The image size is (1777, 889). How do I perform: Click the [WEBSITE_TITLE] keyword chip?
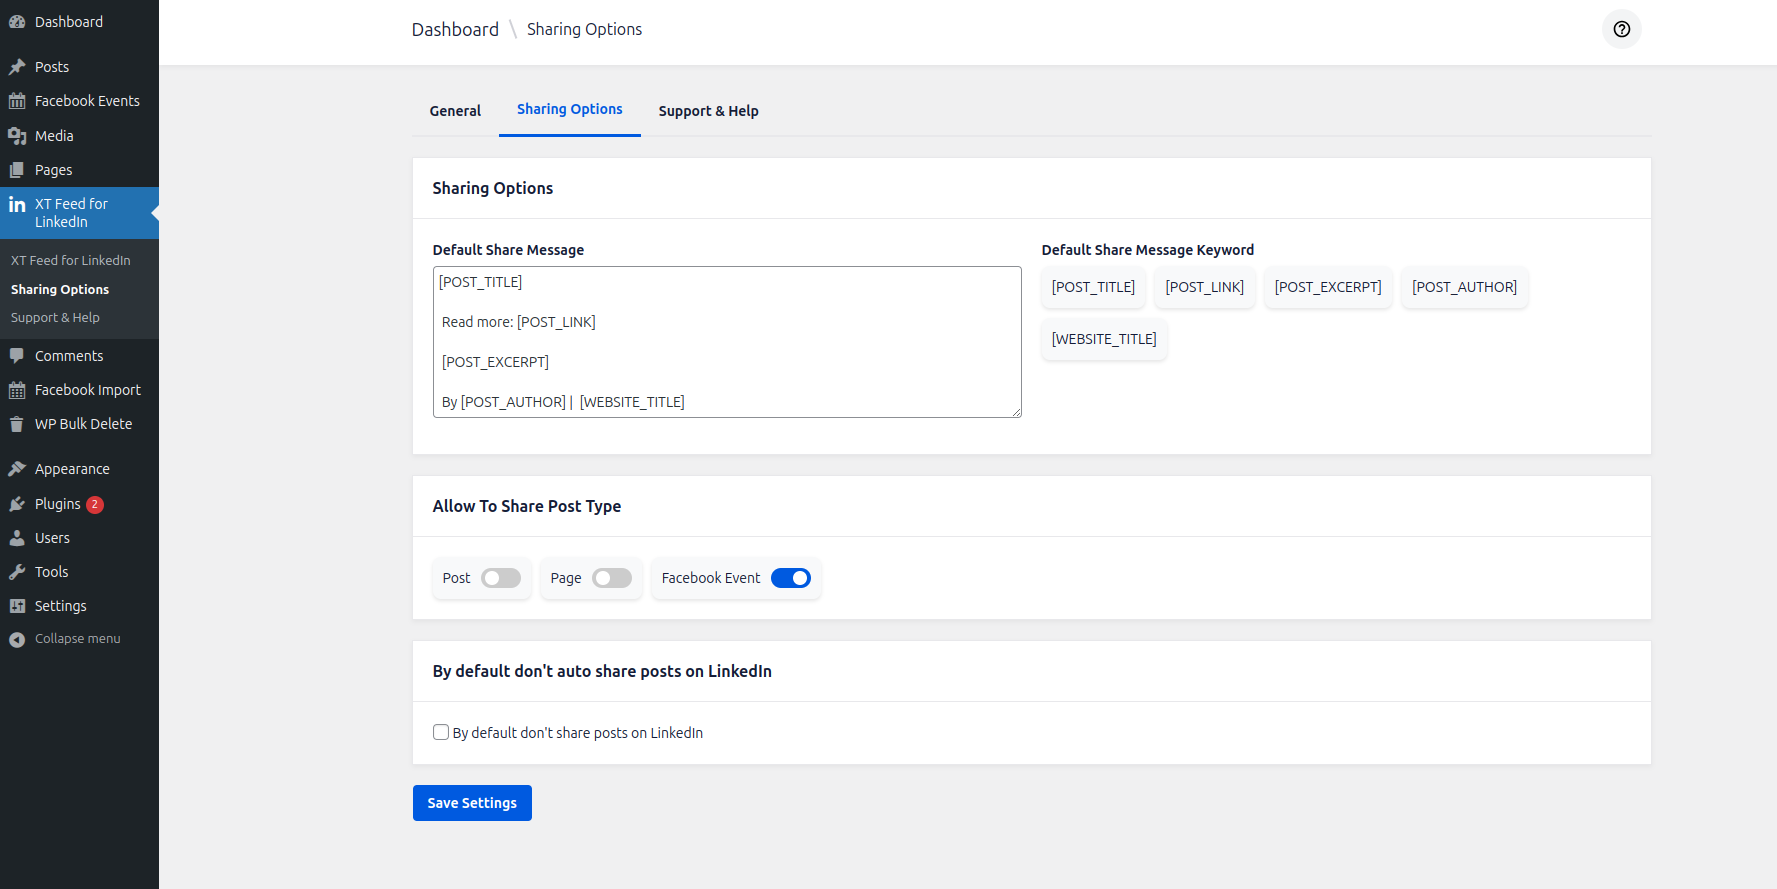click(x=1103, y=339)
